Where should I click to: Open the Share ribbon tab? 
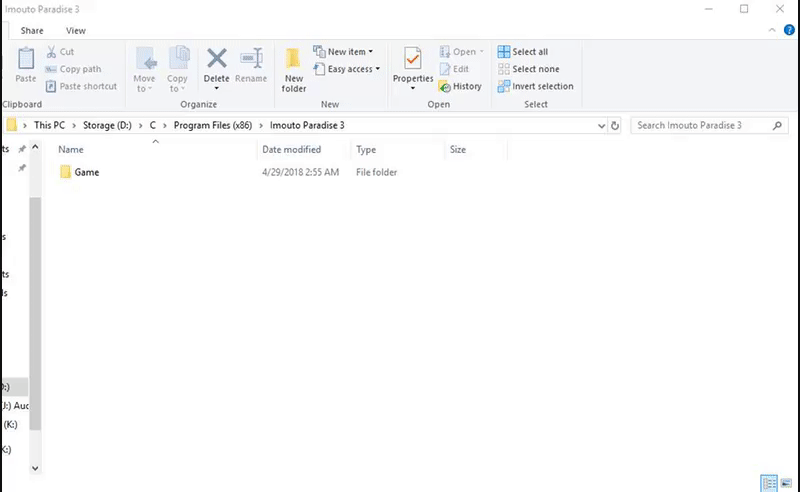coord(32,31)
